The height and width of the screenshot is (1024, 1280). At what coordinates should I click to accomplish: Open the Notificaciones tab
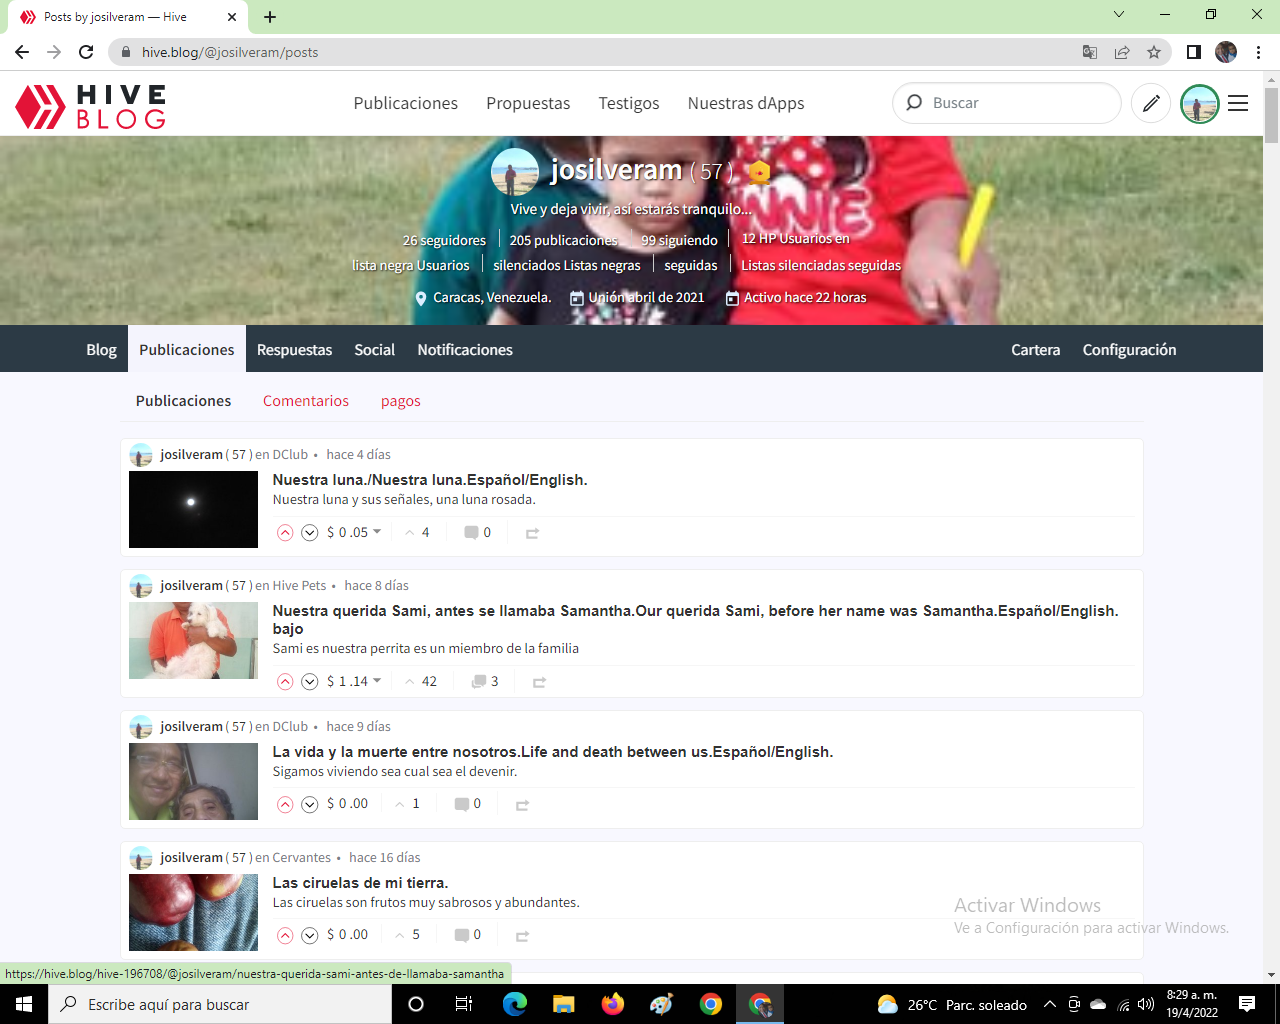click(465, 349)
